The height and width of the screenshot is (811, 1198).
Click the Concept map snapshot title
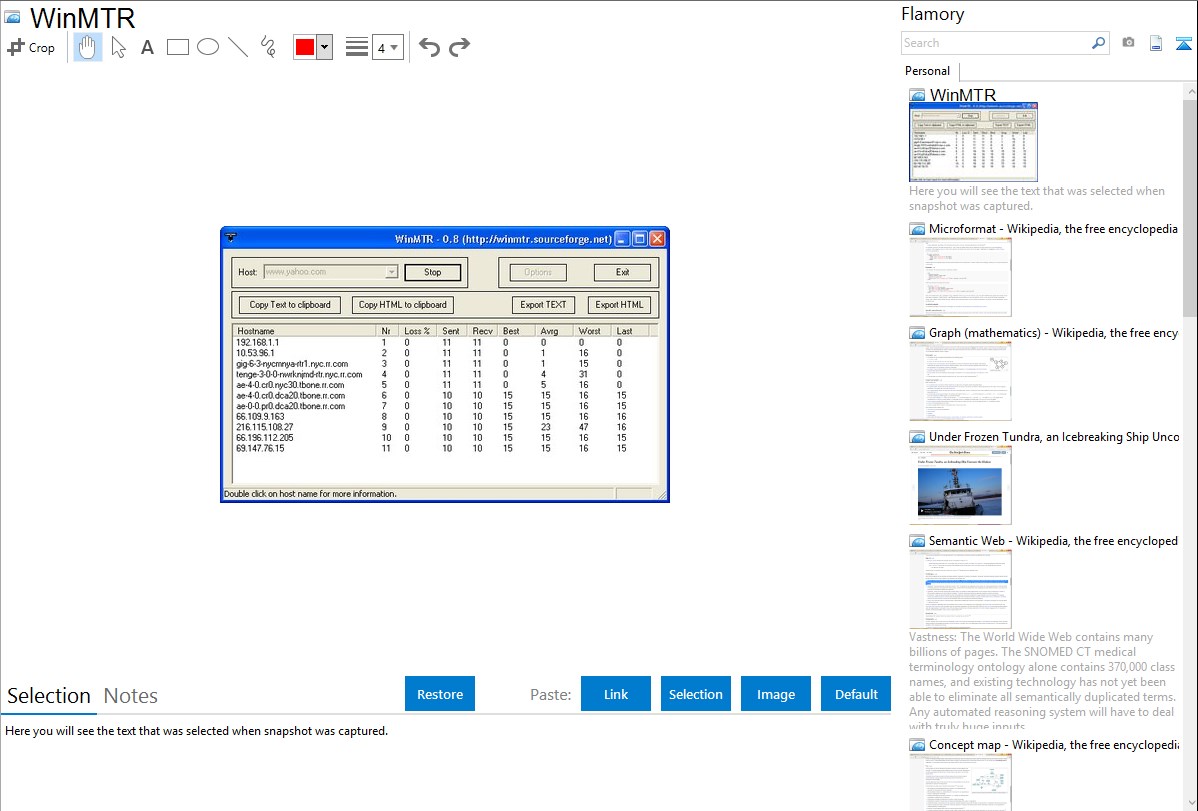coord(1053,744)
